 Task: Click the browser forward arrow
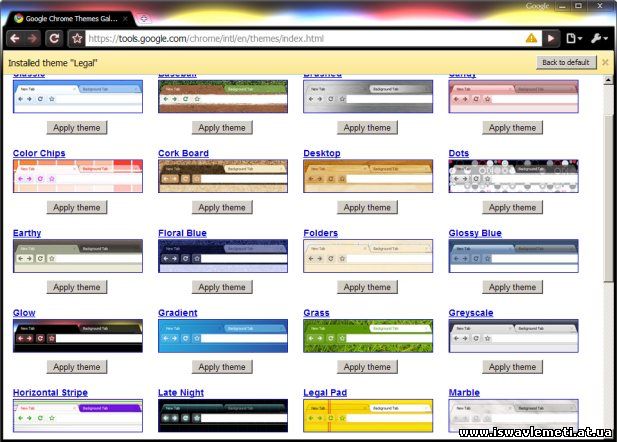pyautogui.click(x=33, y=39)
